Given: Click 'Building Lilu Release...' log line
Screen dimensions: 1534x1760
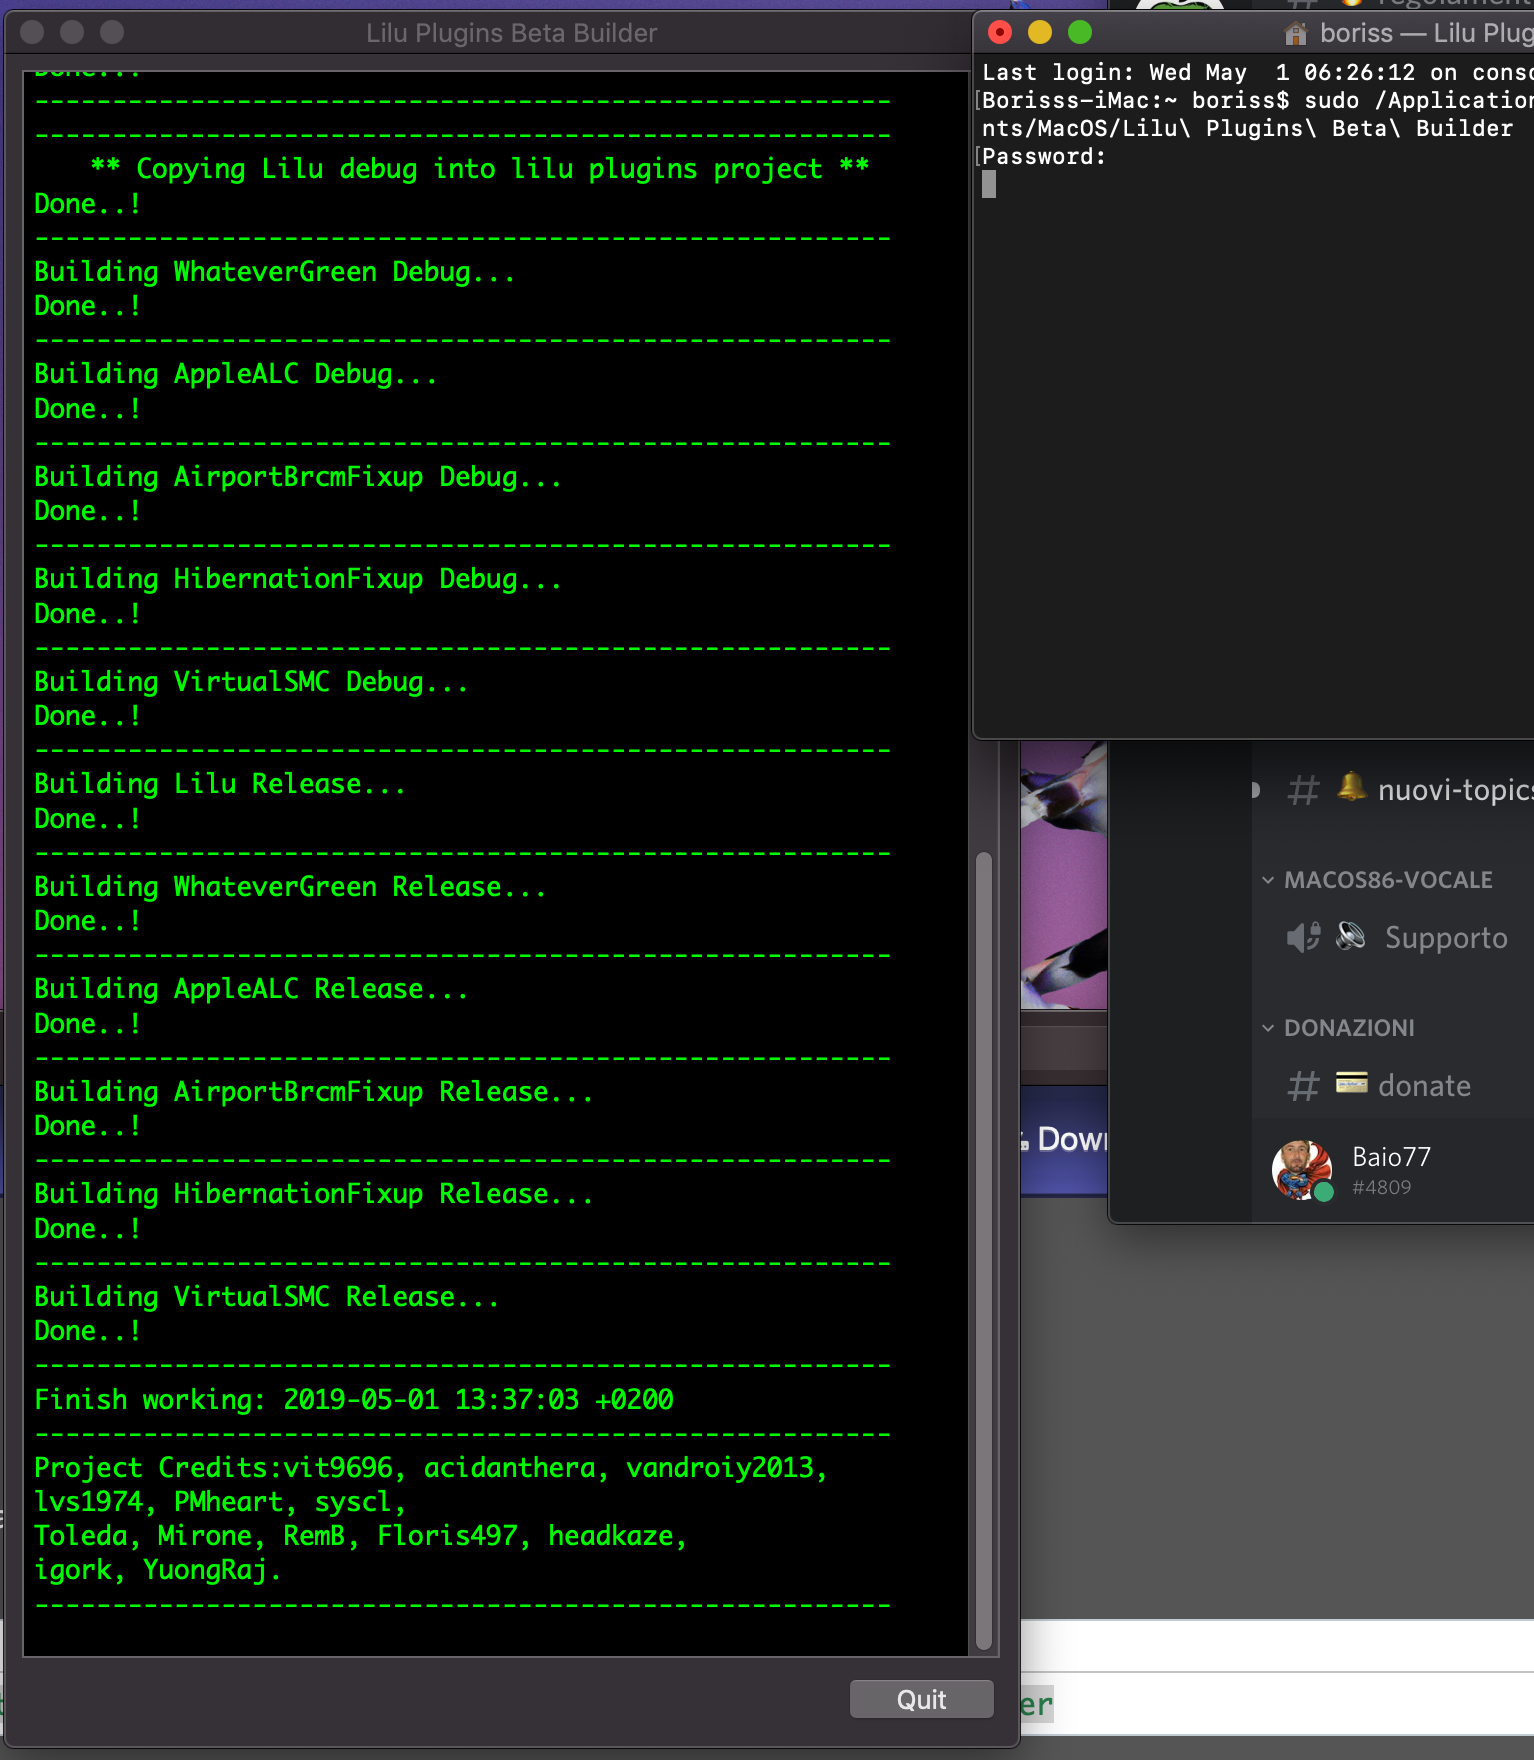Looking at the screenshot, I should click(x=220, y=784).
